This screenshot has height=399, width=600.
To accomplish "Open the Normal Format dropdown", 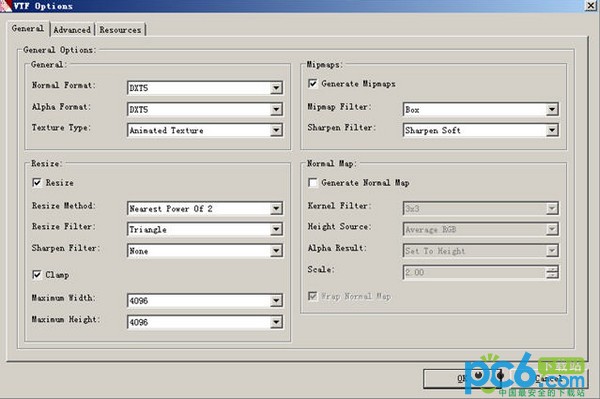I will pyautogui.click(x=205, y=88).
